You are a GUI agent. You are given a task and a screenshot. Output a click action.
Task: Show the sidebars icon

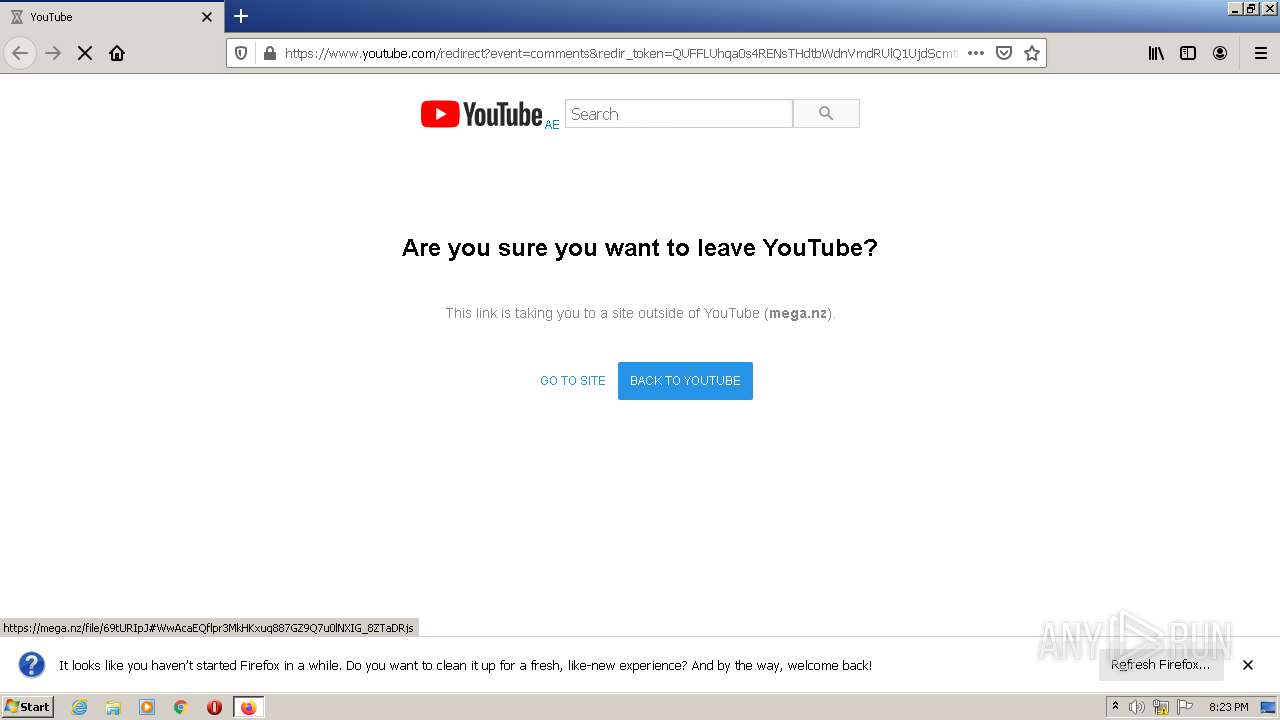click(x=1188, y=53)
